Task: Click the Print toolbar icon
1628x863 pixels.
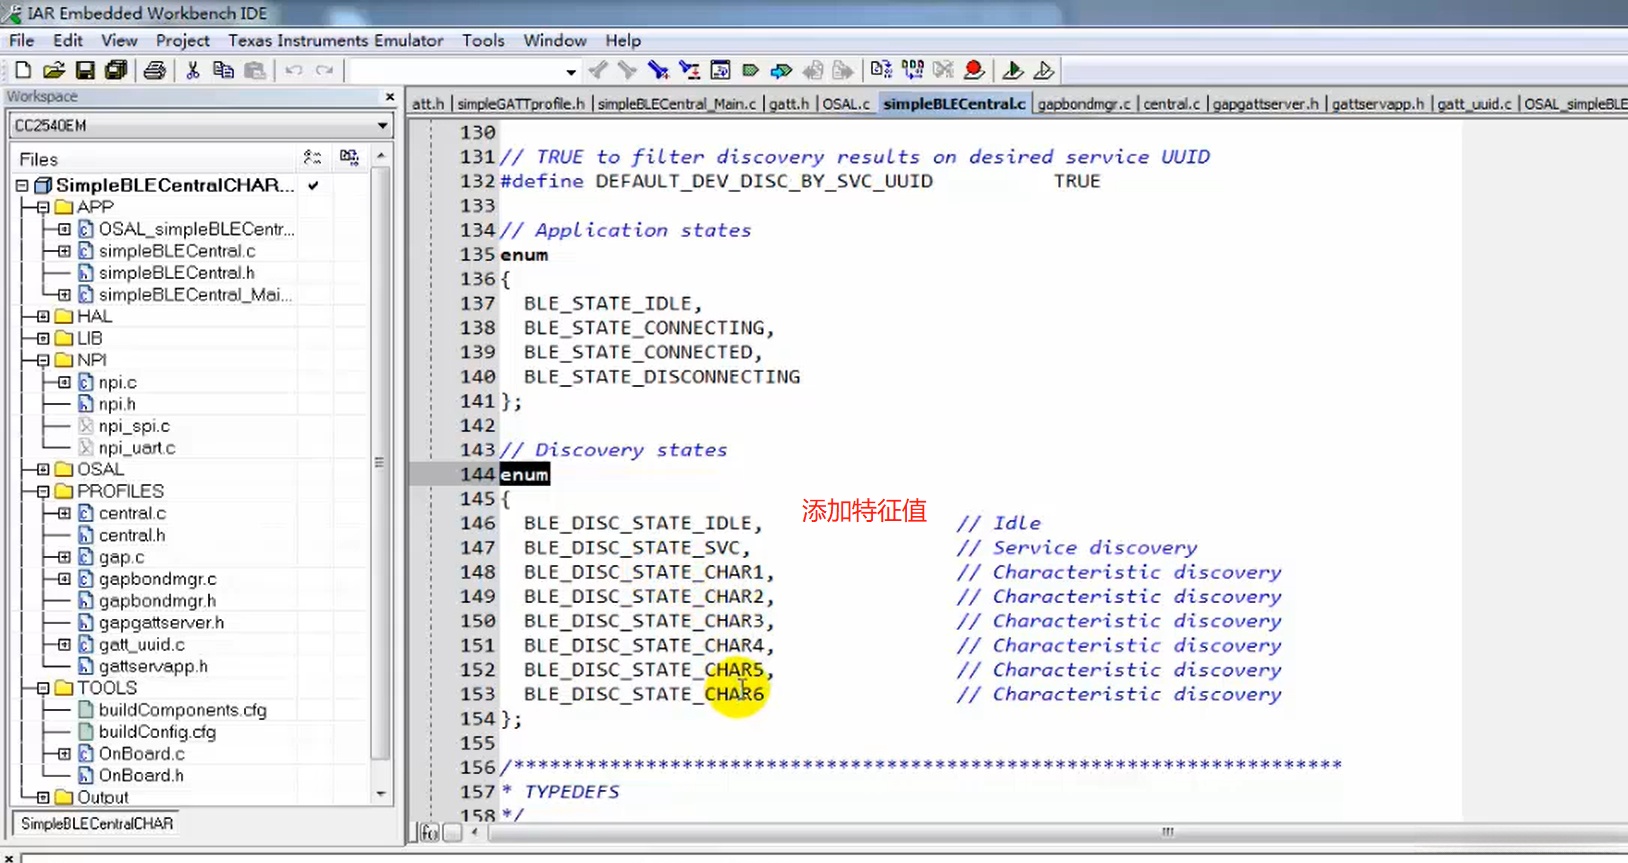Action: [x=154, y=70]
